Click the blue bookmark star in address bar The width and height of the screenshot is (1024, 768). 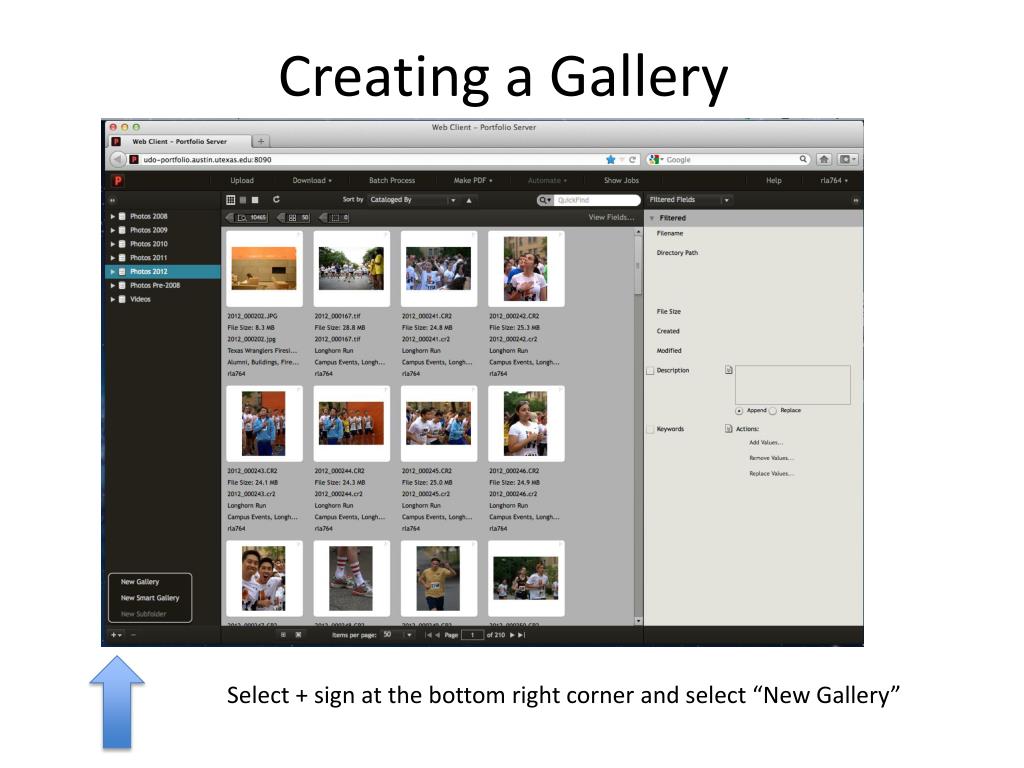(x=611, y=159)
